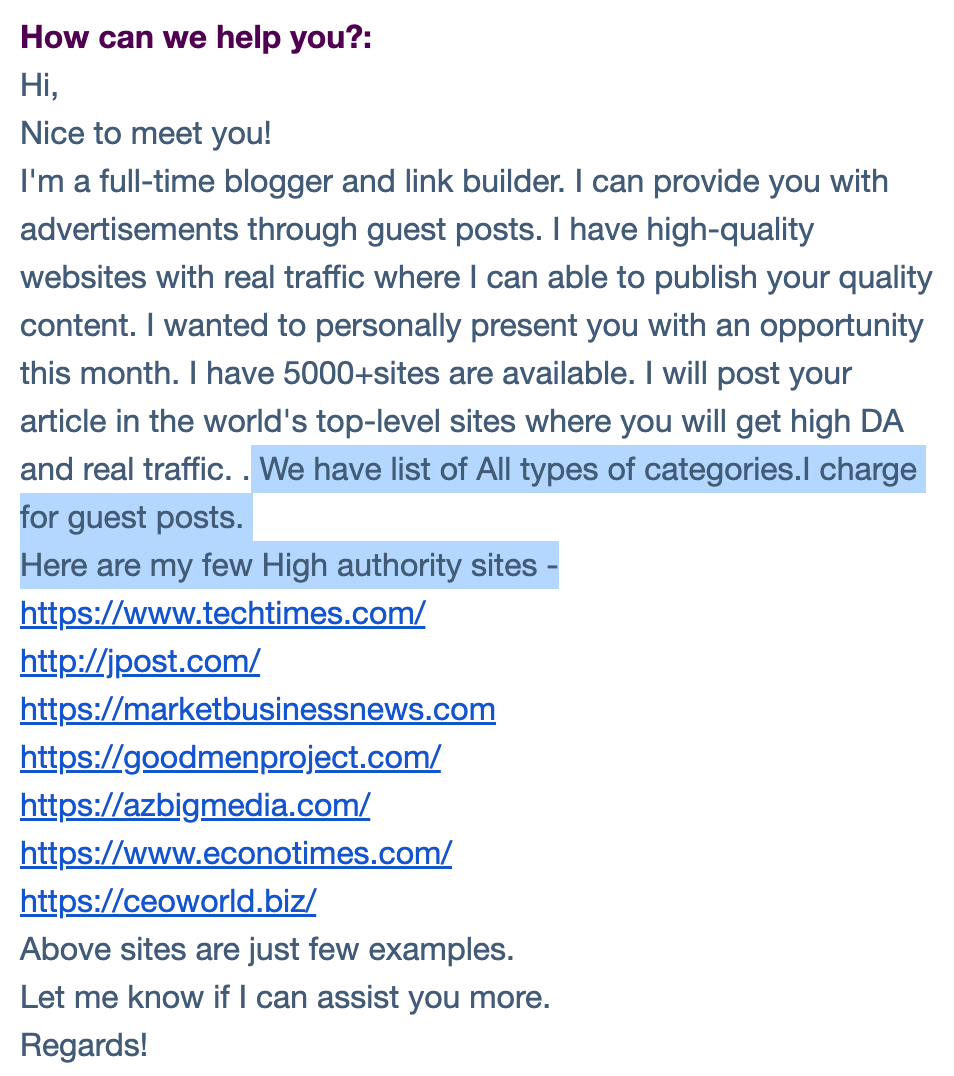The width and height of the screenshot is (954, 1076).
Task: Click the highlighted 'for guest posts.' text
Action: coord(132,518)
